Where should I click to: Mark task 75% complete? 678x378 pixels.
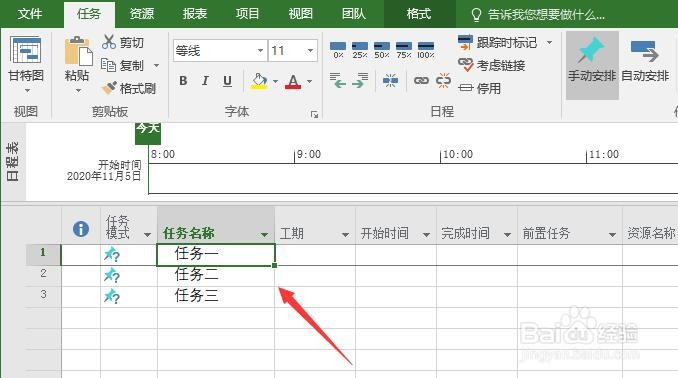pos(404,50)
